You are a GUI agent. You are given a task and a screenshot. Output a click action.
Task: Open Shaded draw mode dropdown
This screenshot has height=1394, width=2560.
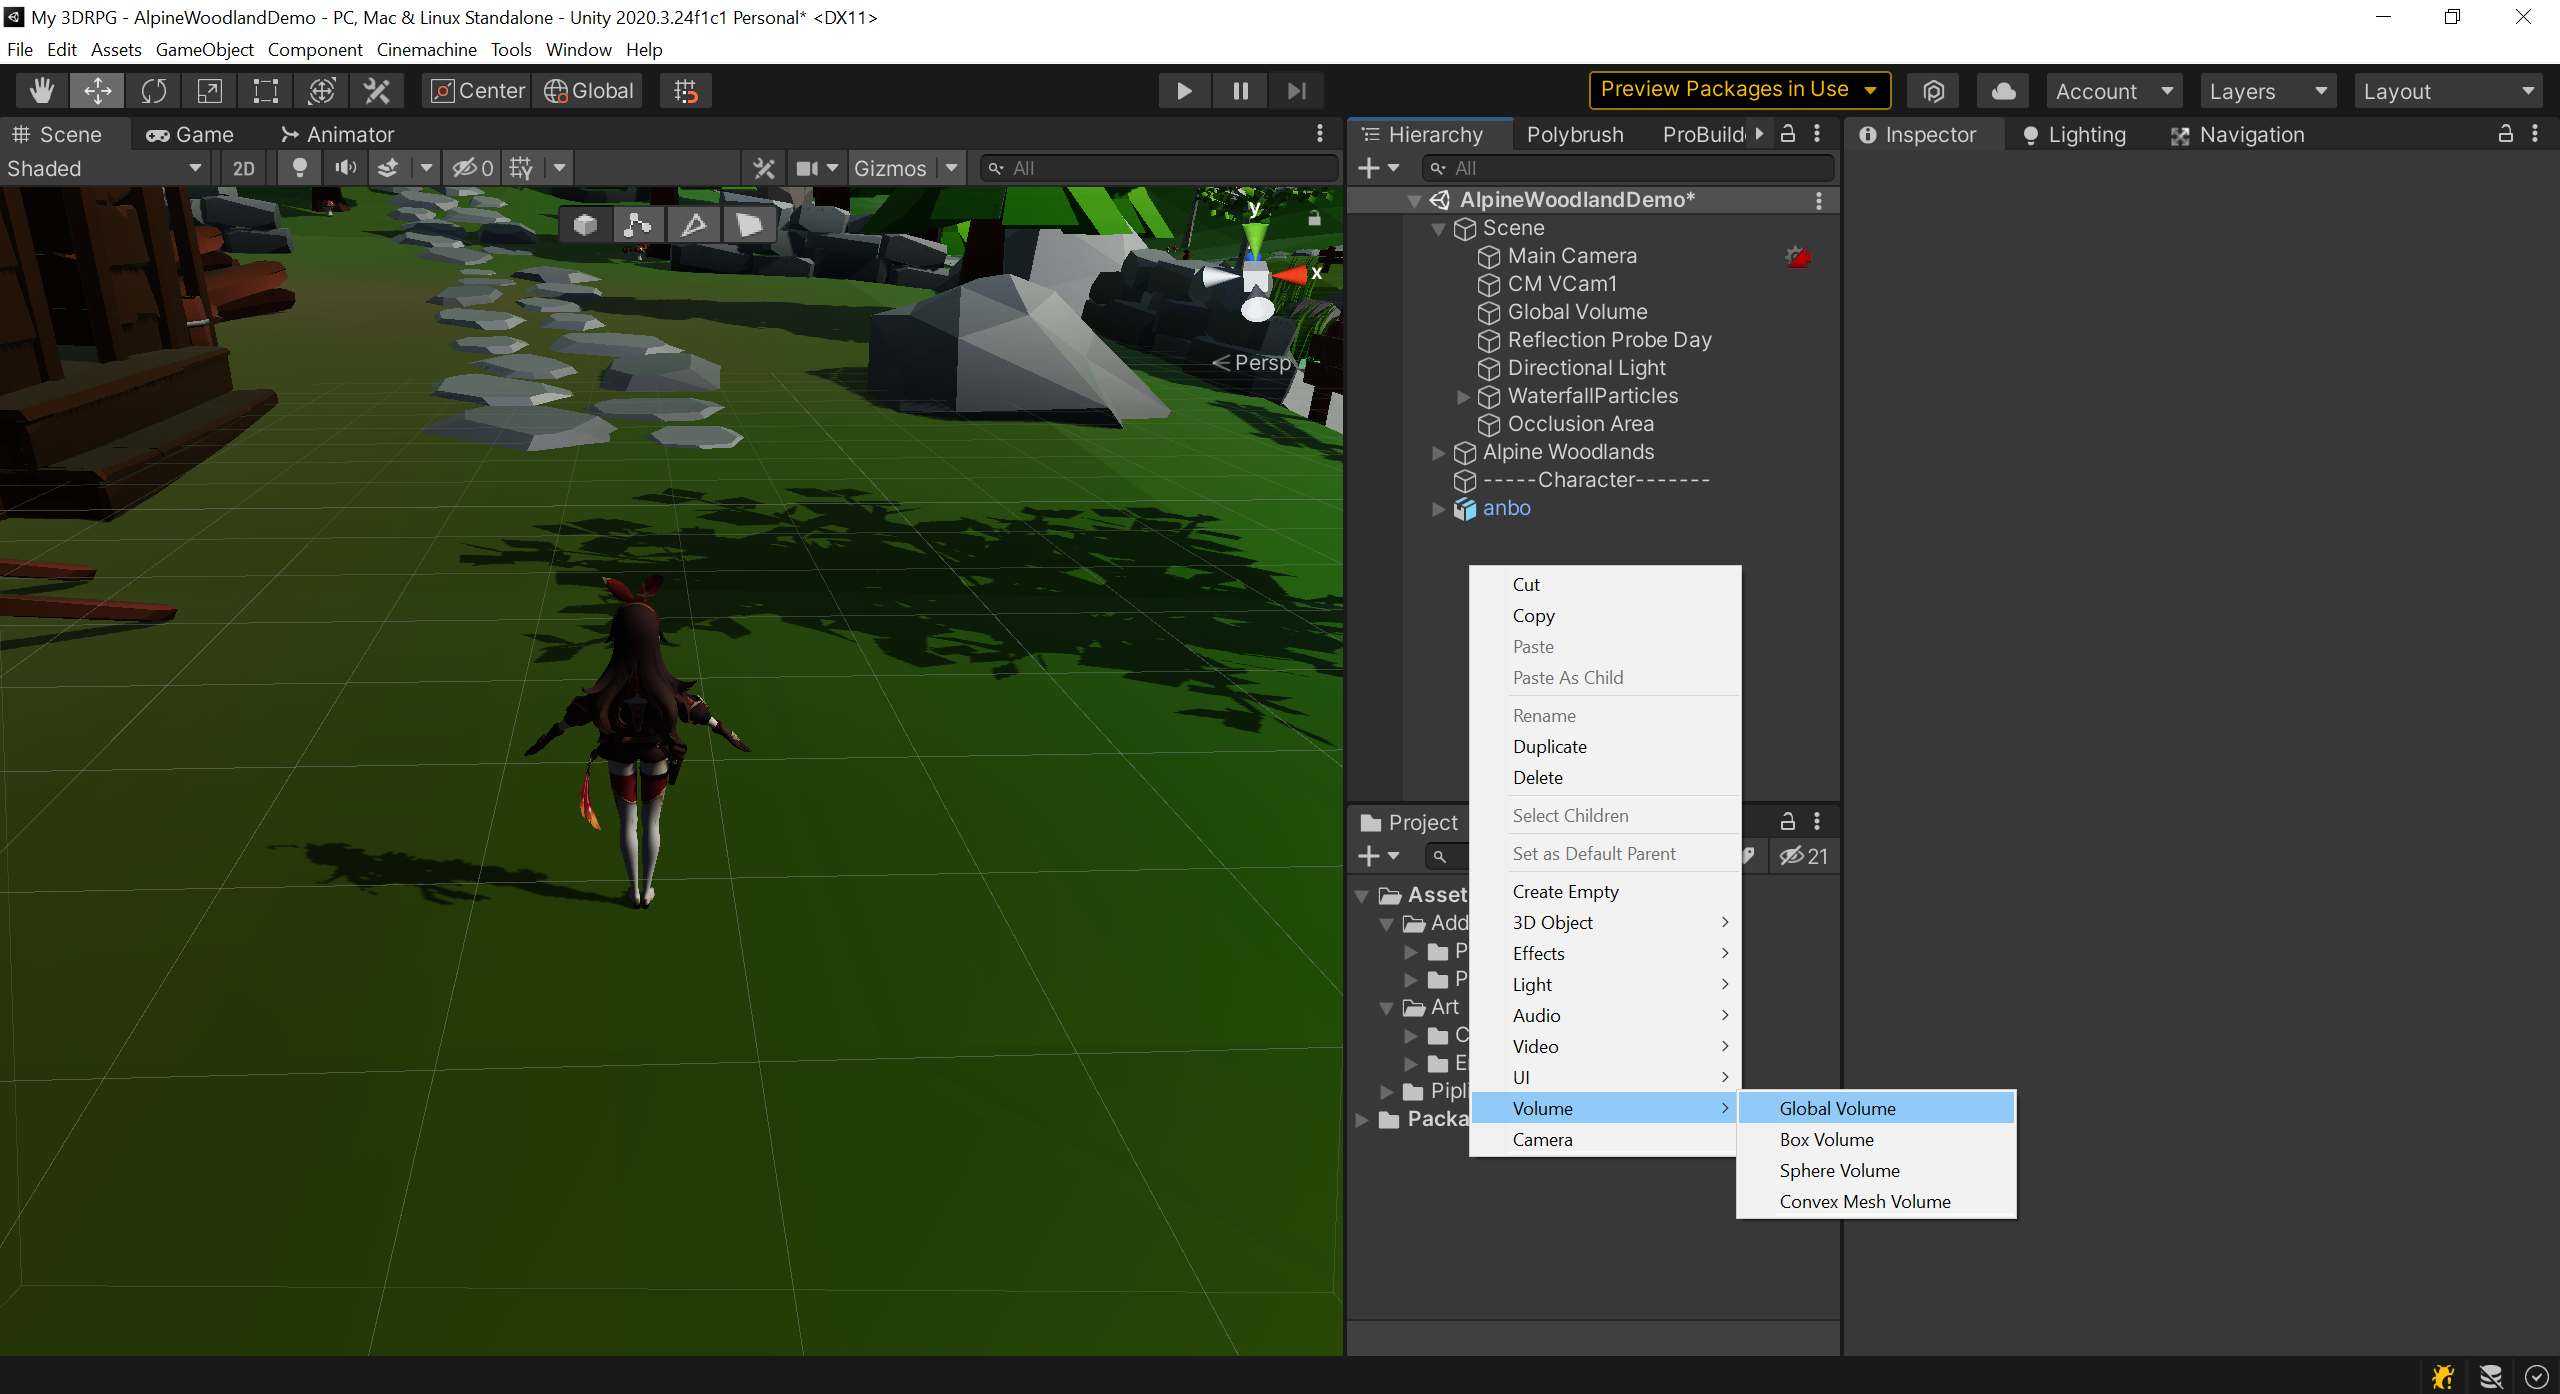tap(104, 168)
